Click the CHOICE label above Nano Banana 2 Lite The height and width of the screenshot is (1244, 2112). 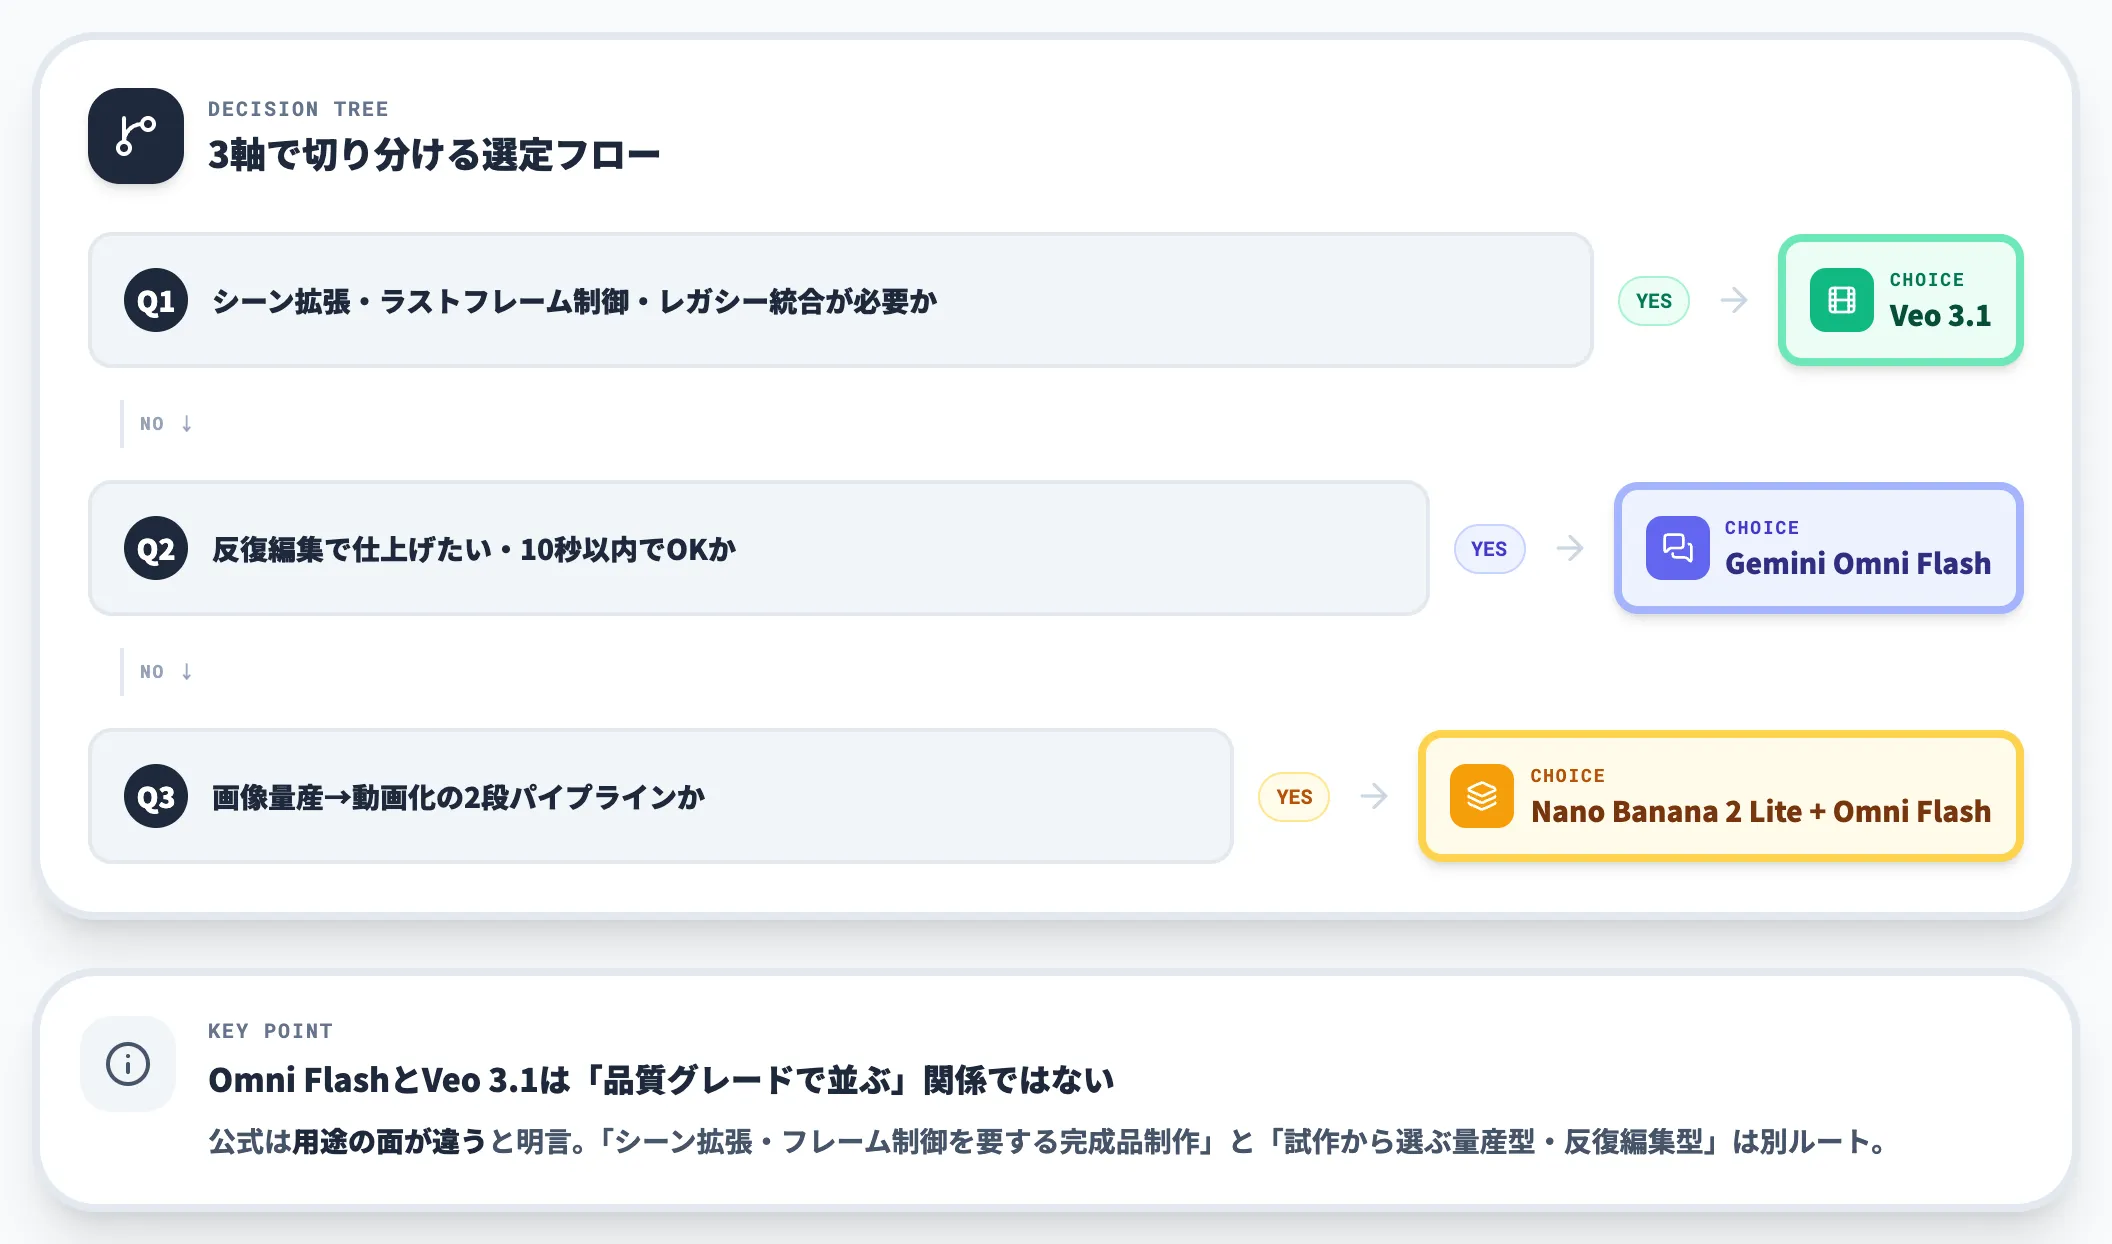(x=1567, y=776)
